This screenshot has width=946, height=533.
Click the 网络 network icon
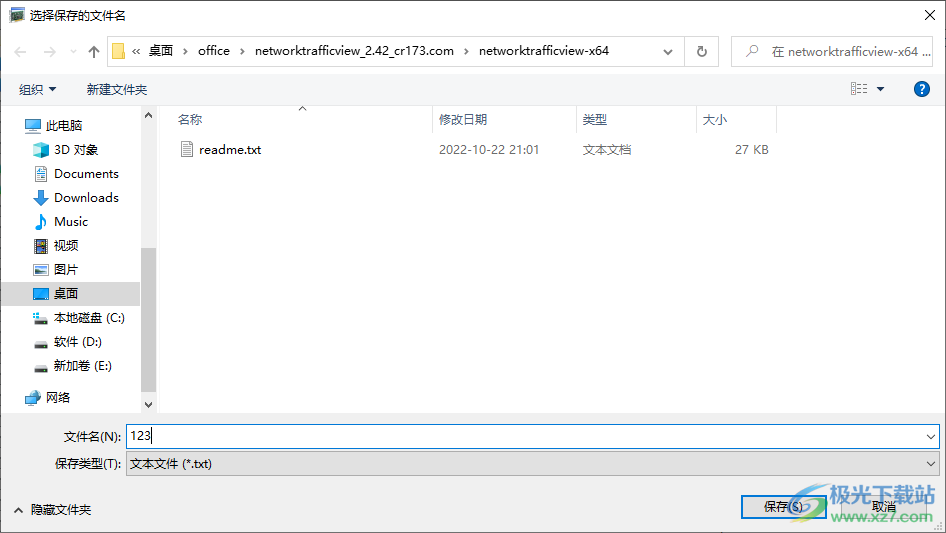pyautogui.click(x=33, y=398)
